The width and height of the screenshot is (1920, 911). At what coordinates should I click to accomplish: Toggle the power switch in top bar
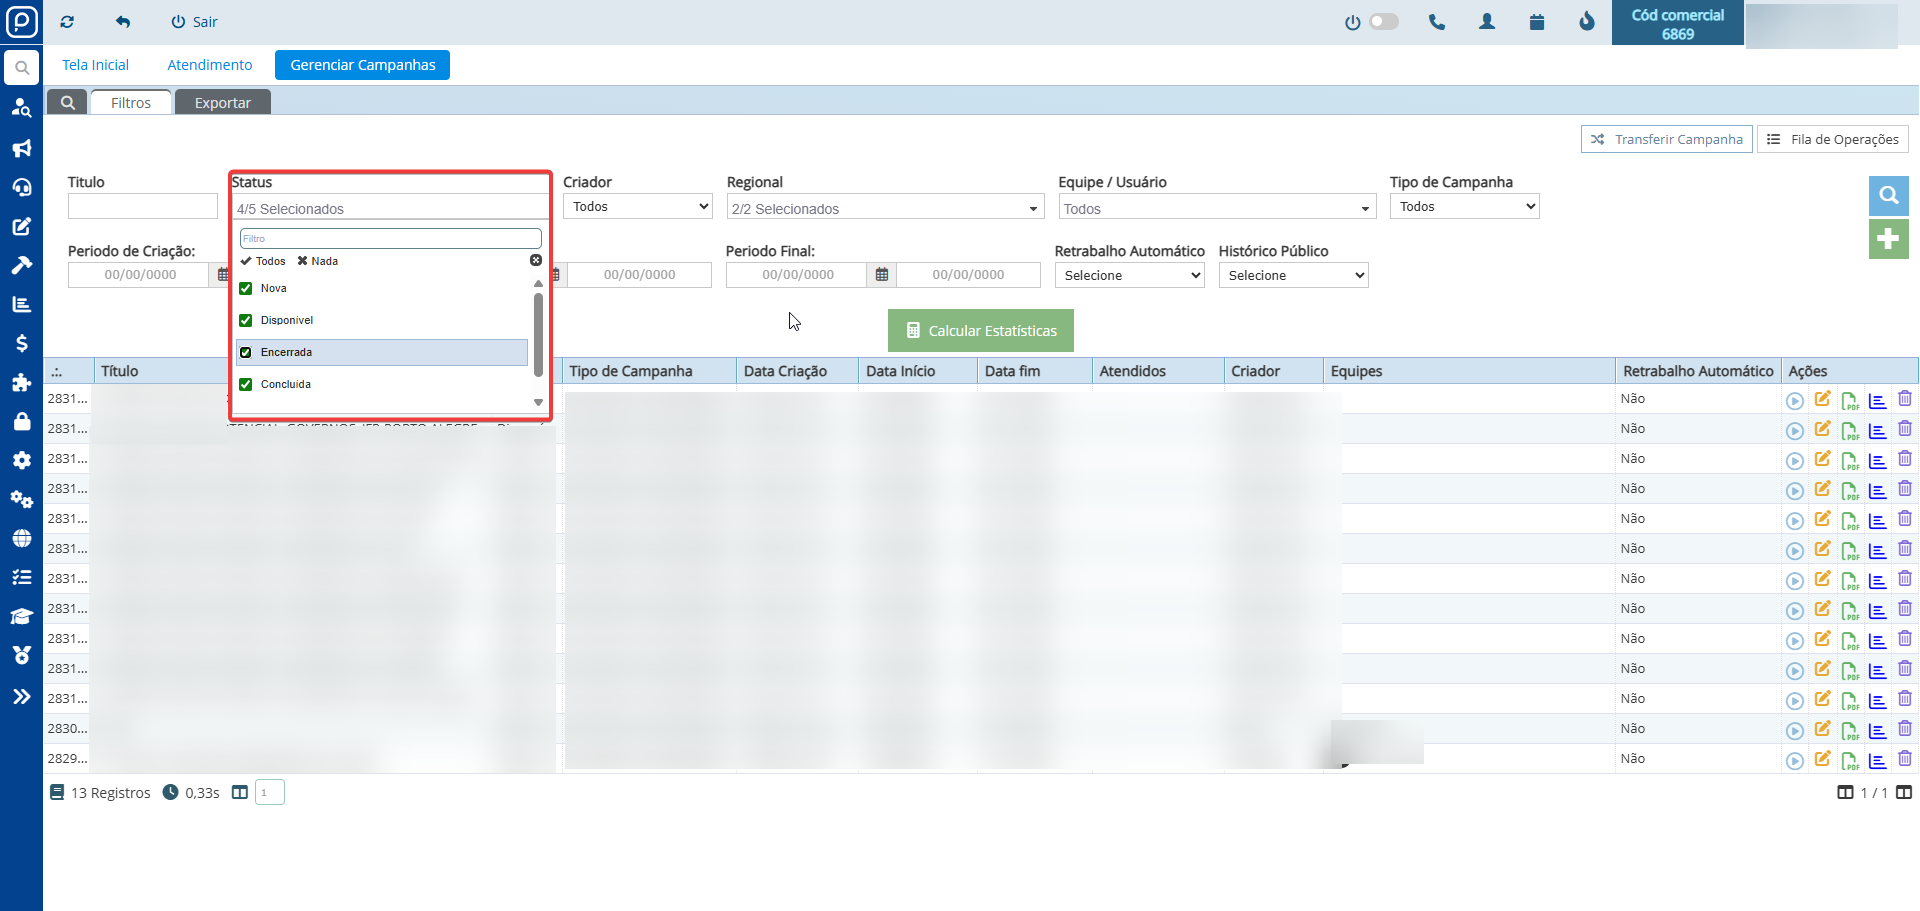[x=1383, y=22]
